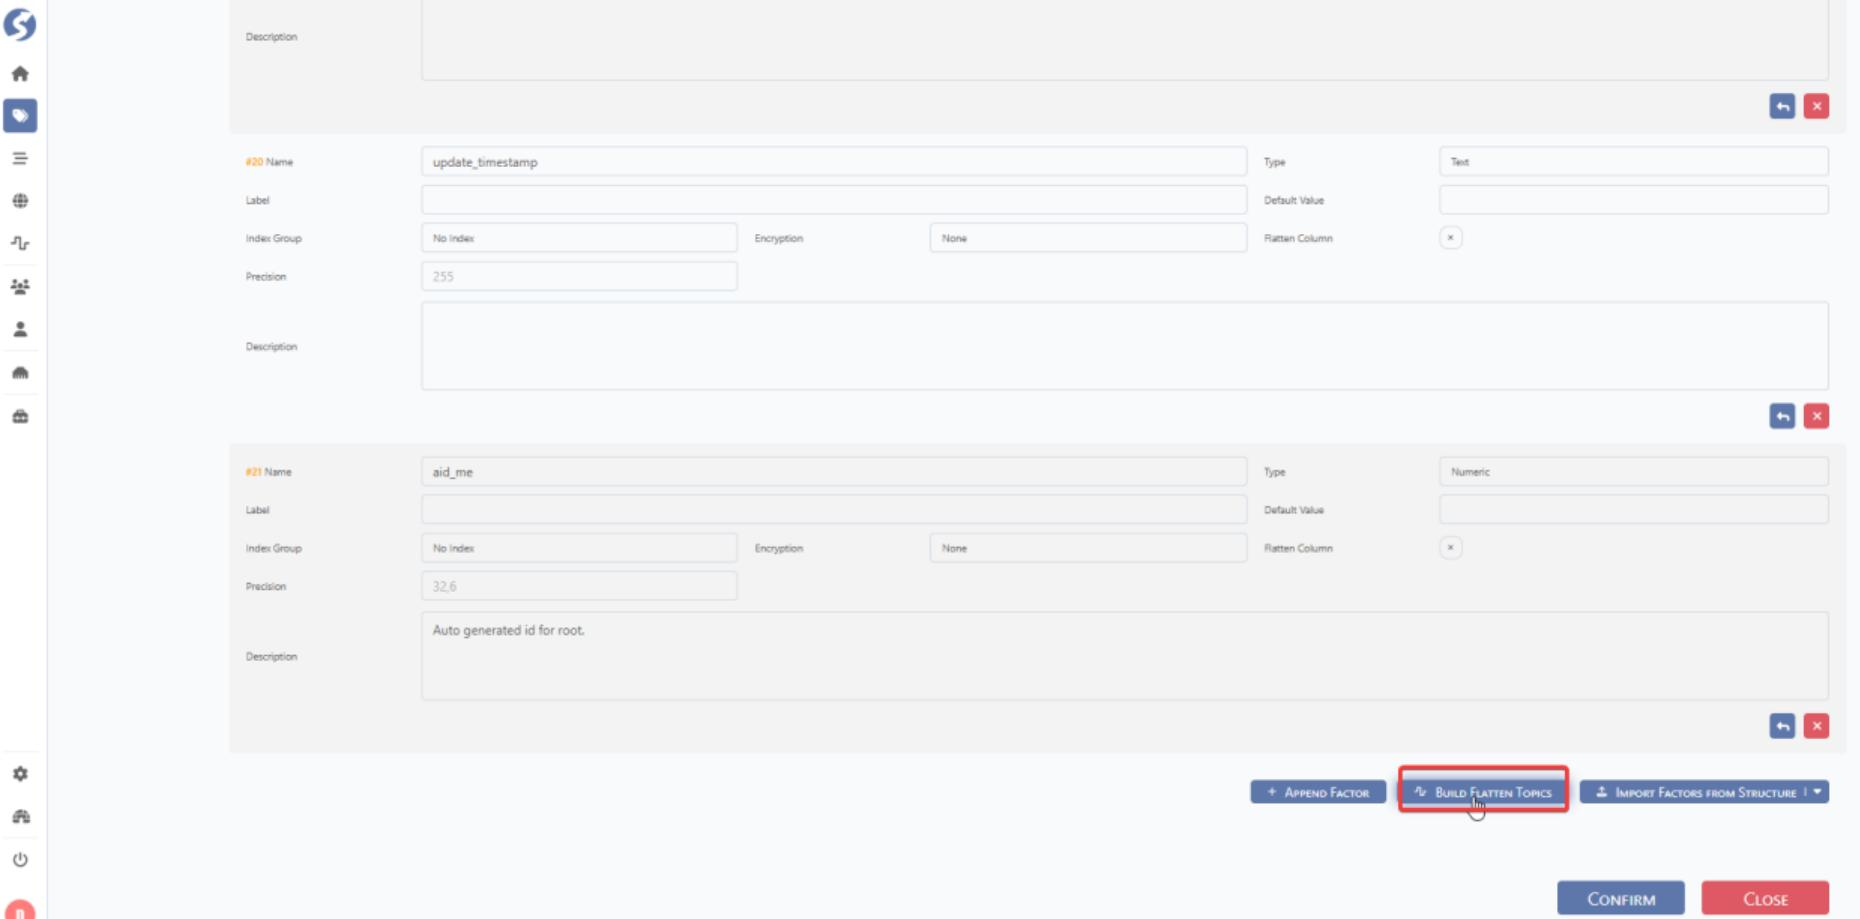Click Build Flatten Topics button
This screenshot has width=1860, height=919.
coord(1483,792)
